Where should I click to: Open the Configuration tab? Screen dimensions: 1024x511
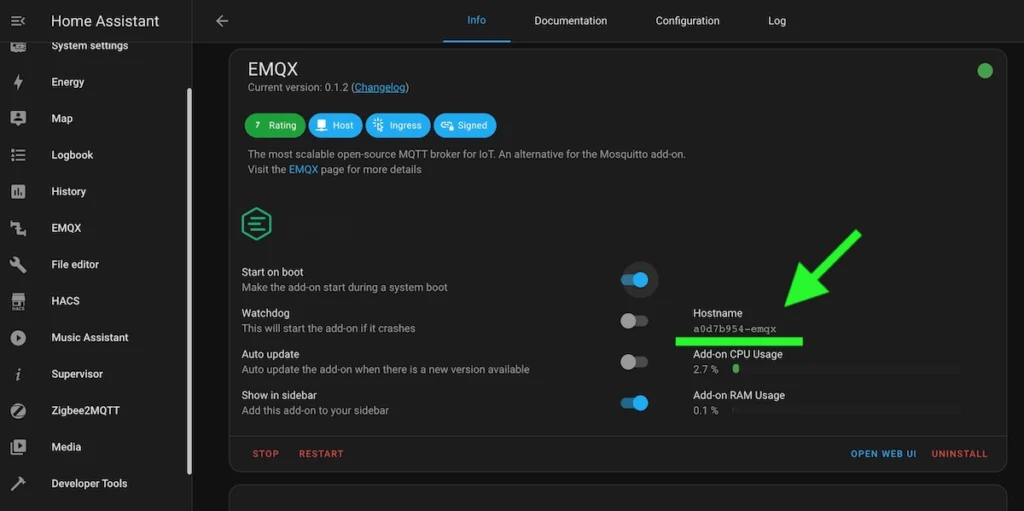pyautogui.click(x=687, y=21)
